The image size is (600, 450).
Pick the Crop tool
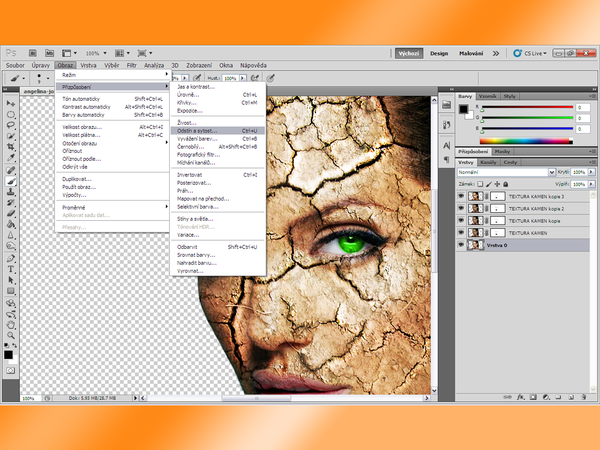coord(10,147)
